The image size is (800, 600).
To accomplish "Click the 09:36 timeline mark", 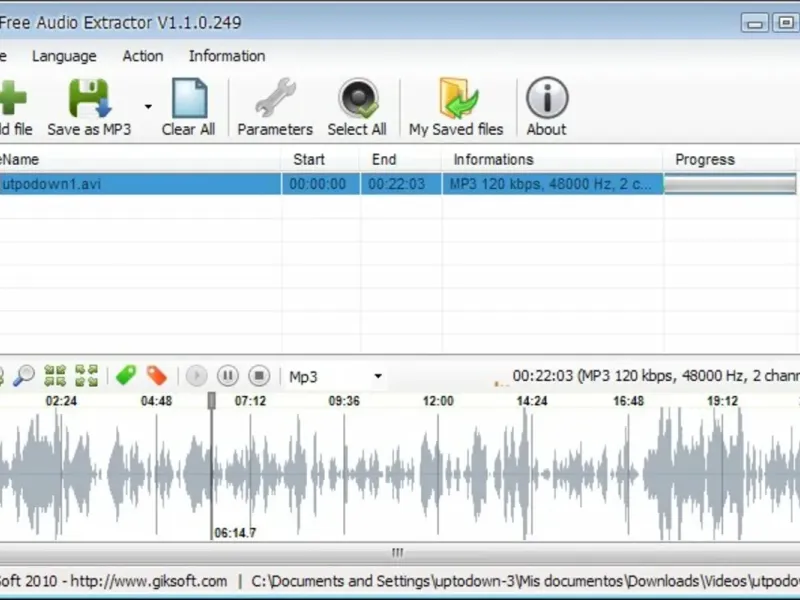I will click(x=344, y=401).
